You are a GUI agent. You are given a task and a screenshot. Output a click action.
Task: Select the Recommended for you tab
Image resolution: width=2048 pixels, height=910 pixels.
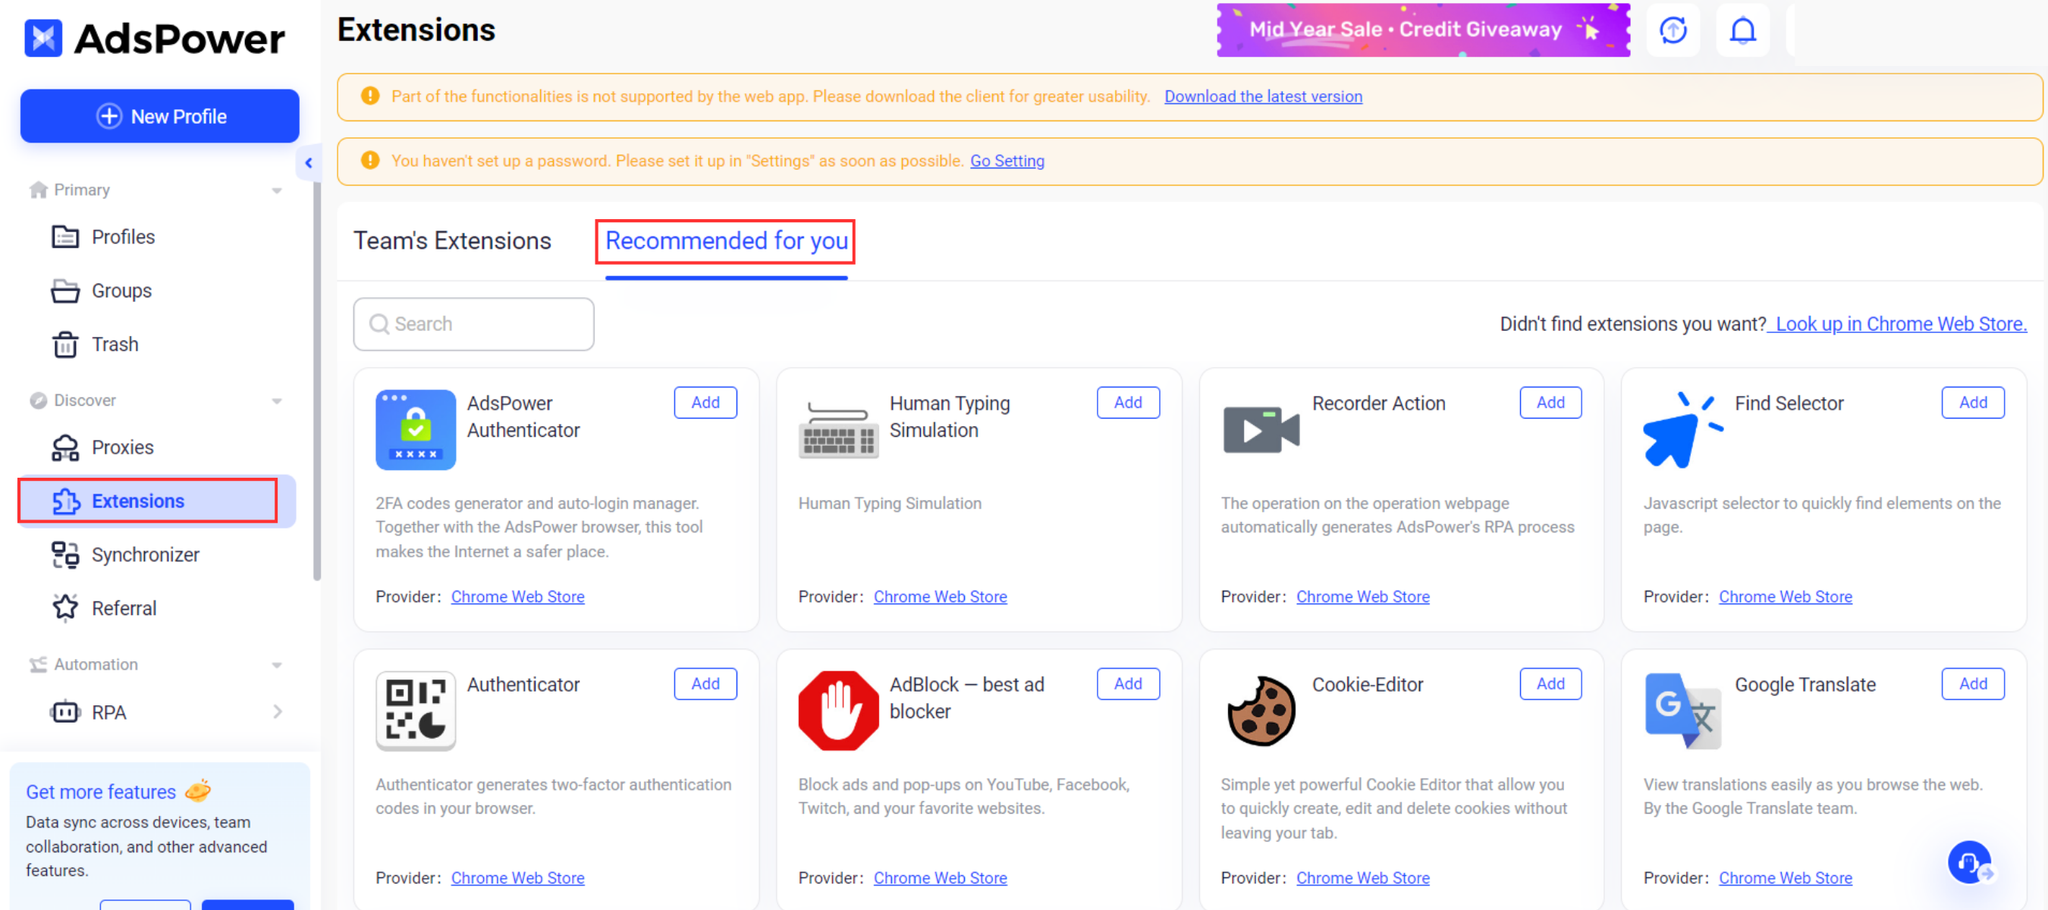point(727,241)
